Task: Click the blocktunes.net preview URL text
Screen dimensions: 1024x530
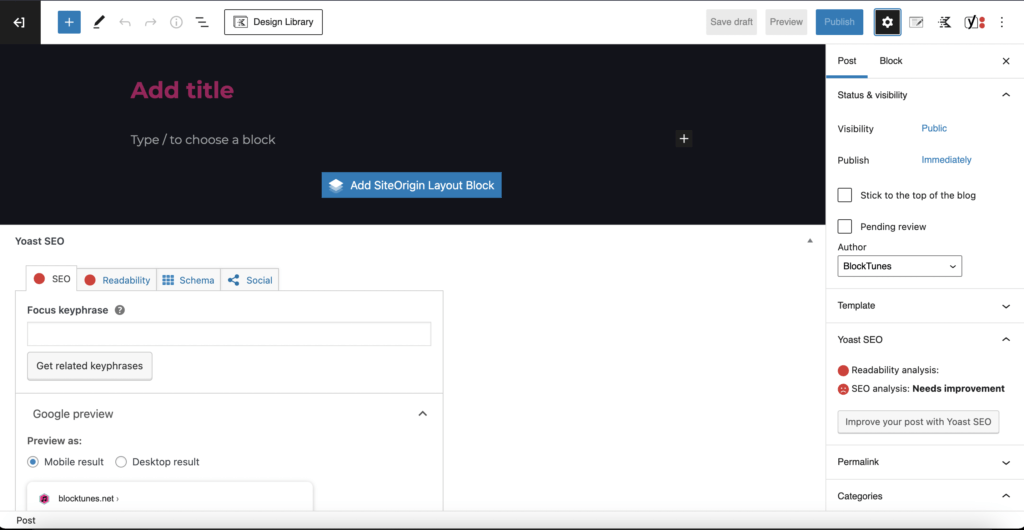Action: click(x=88, y=499)
